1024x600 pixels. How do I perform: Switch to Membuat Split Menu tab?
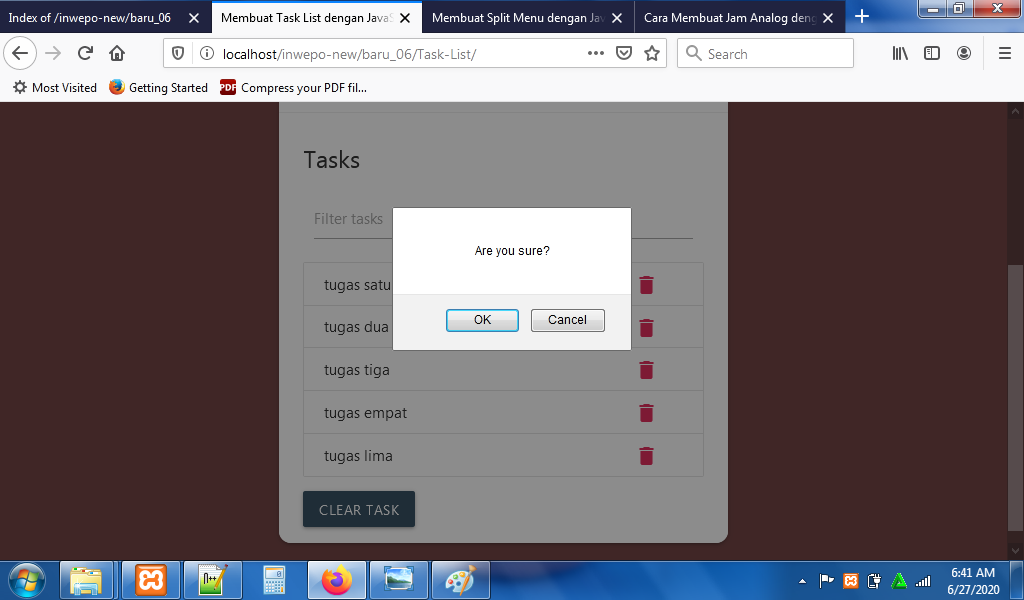tap(519, 18)
